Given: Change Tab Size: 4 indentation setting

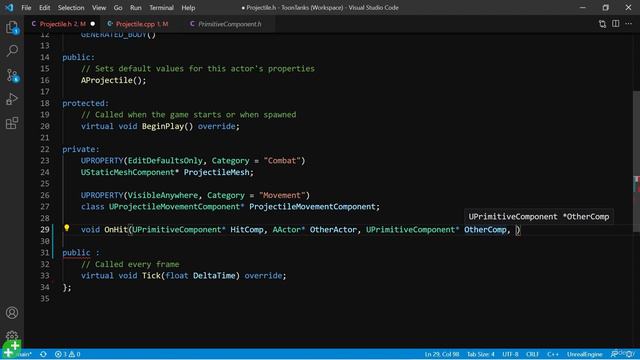Looking at the screenshot, I should (480, 354).
